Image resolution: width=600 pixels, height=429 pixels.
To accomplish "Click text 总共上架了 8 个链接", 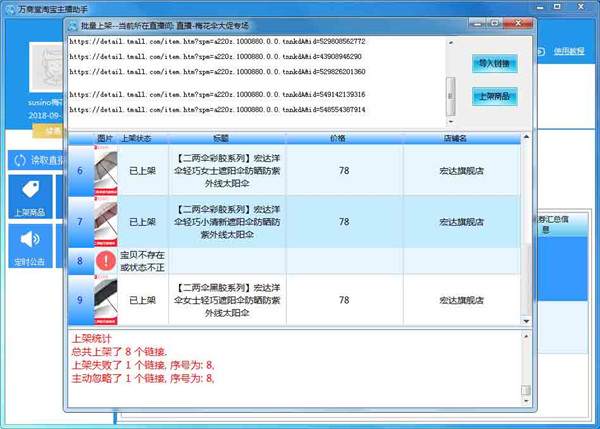I will coord(119,352).
